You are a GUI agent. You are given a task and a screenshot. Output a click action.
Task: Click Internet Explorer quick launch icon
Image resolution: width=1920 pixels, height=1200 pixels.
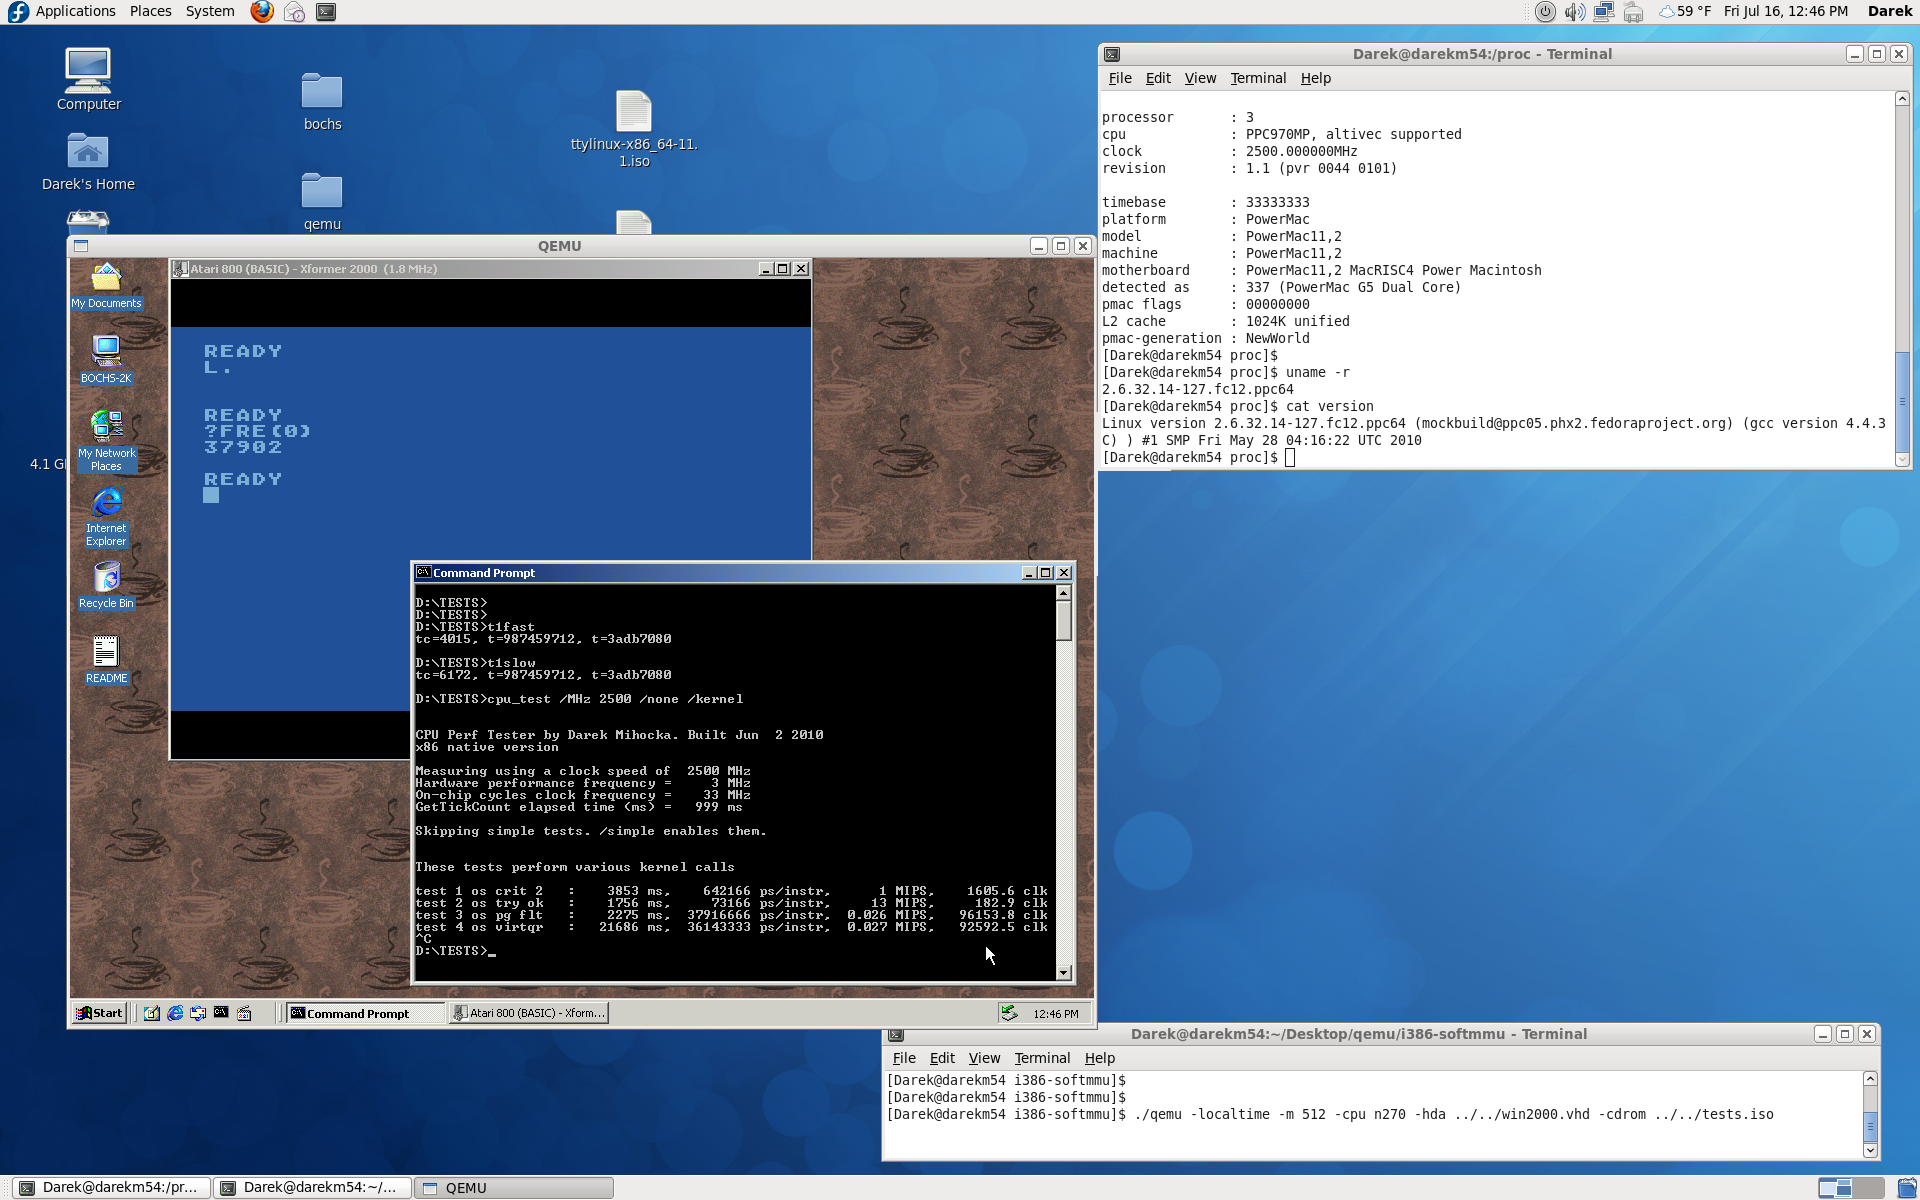175,1013
